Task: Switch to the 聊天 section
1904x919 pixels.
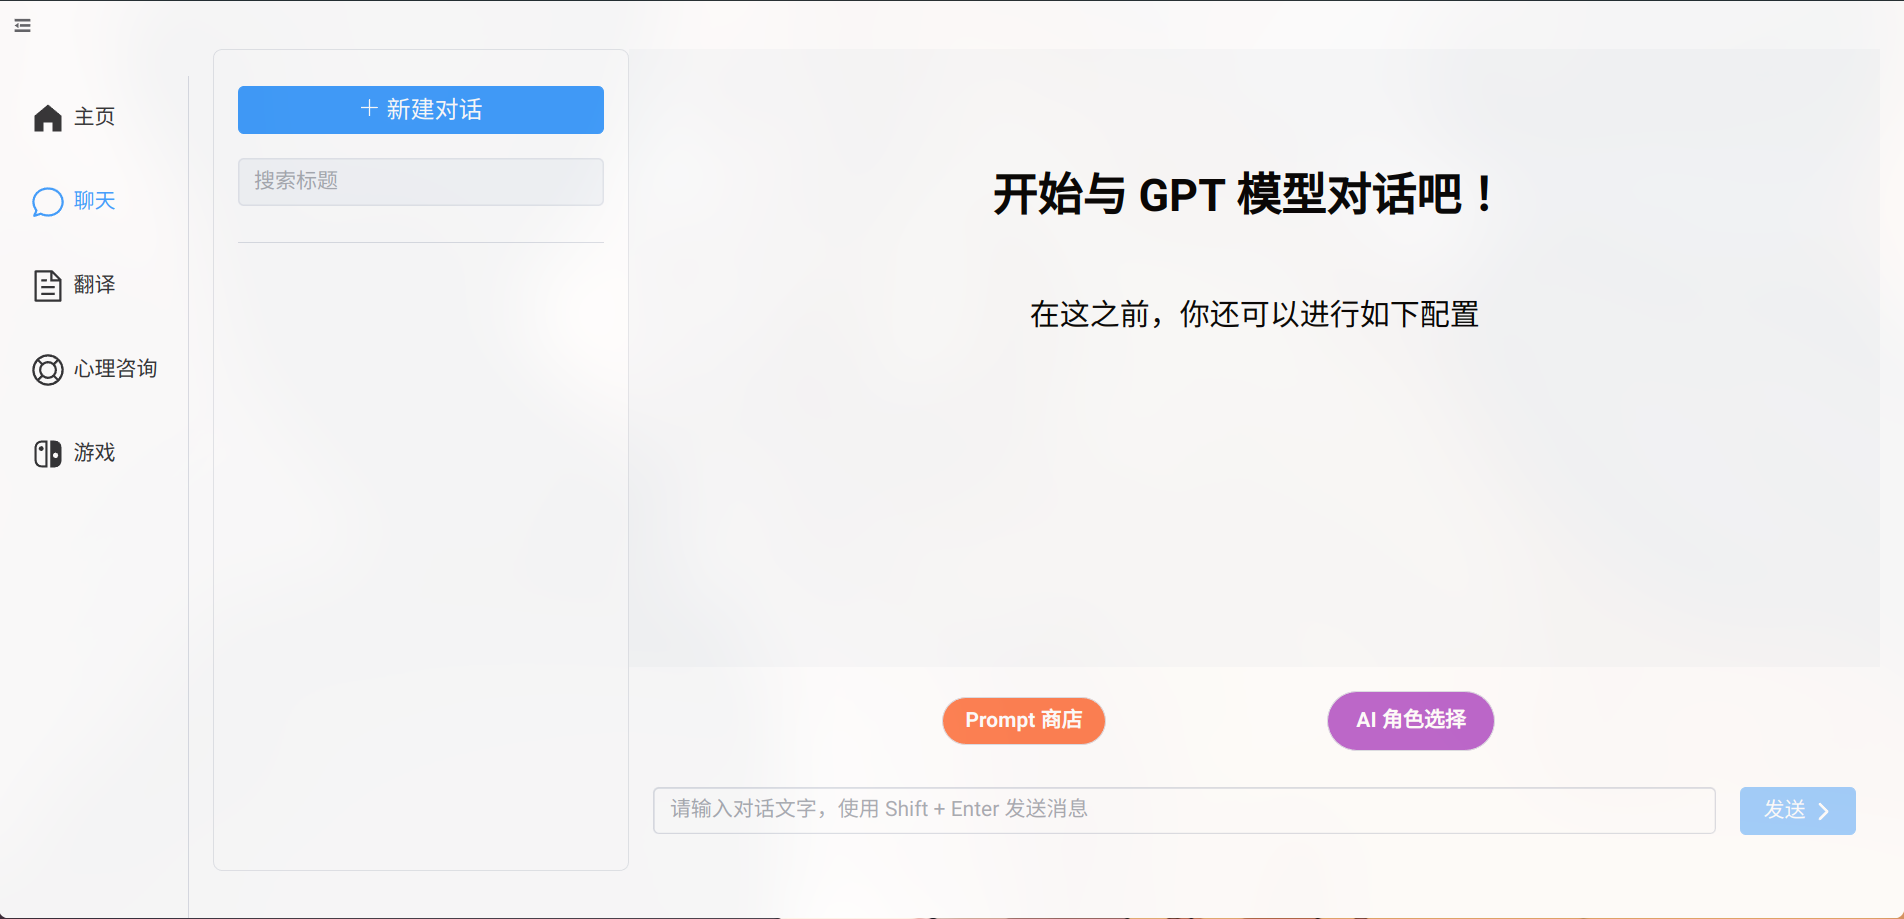Action: pyautogui.click(x=95, y=201)
